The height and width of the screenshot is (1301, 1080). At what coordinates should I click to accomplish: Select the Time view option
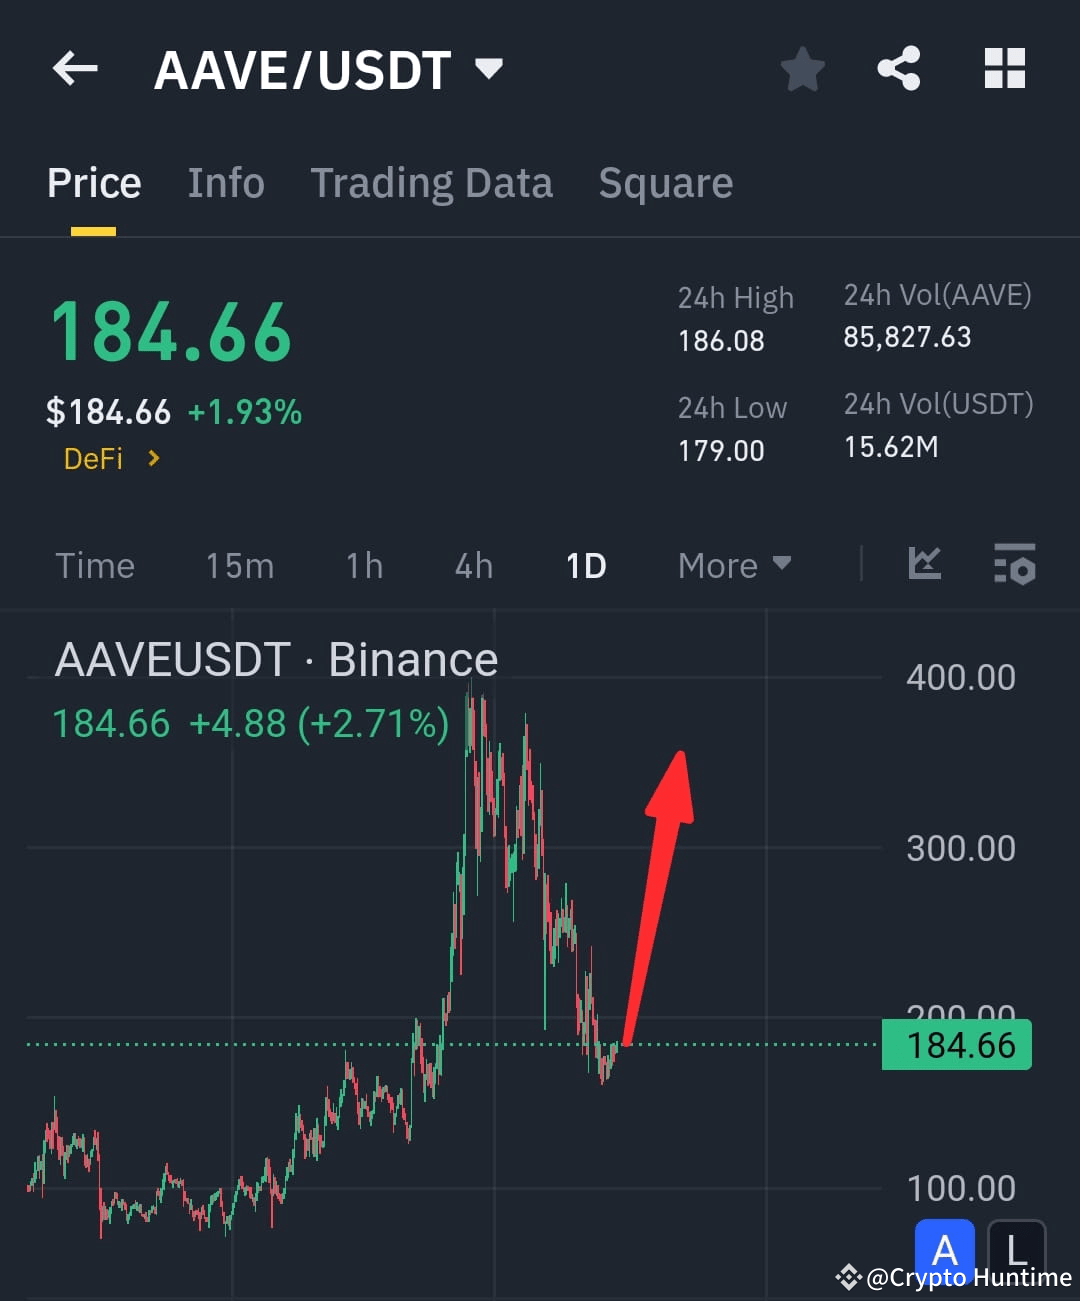(95, 565)
